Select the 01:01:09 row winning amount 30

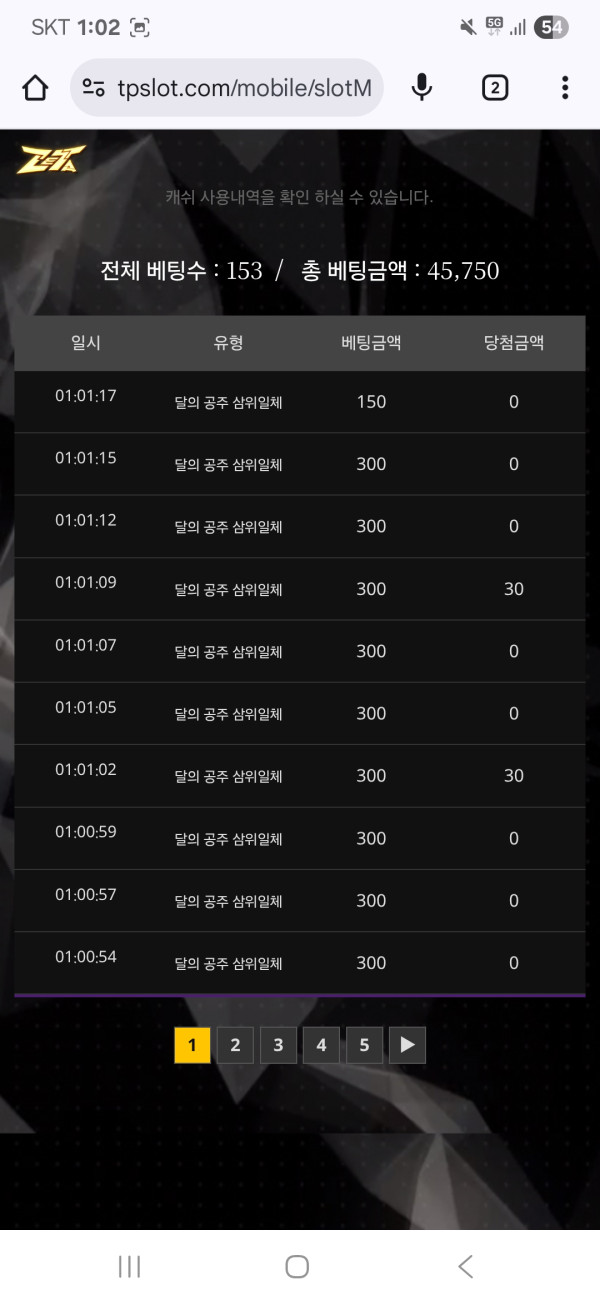pyautogui.click(x=513, y=589)
